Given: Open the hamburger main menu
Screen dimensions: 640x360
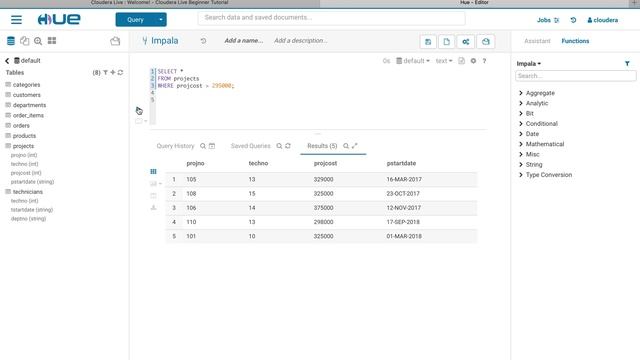Looking at the screenshot, I should pyautogui.click(x=16, y=20).
